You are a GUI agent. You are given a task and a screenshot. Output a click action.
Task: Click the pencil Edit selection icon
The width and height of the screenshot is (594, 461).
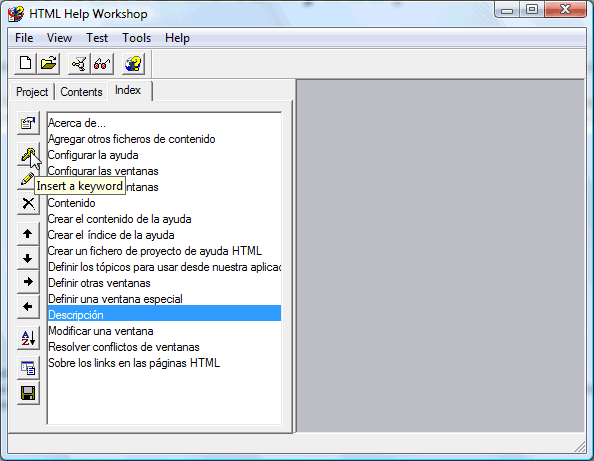pos(27,179)
